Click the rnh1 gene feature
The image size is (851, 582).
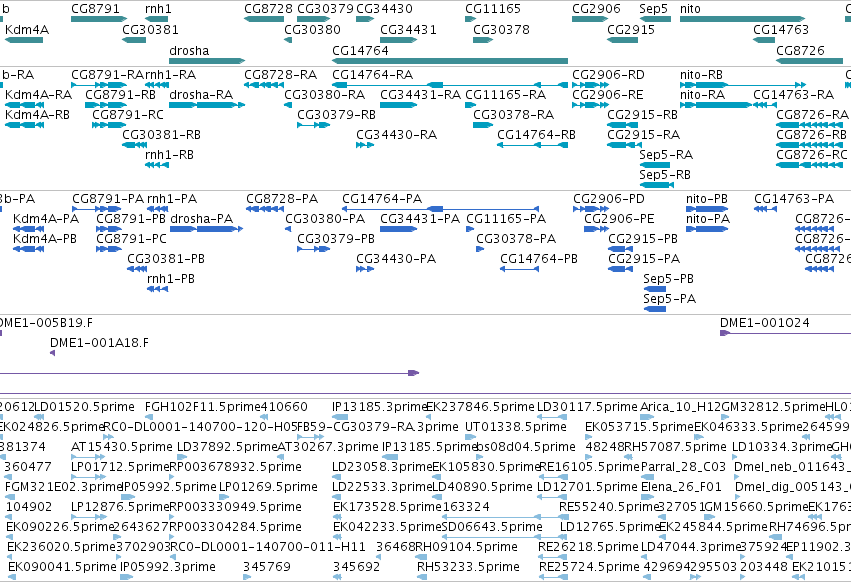coord(156,19)
